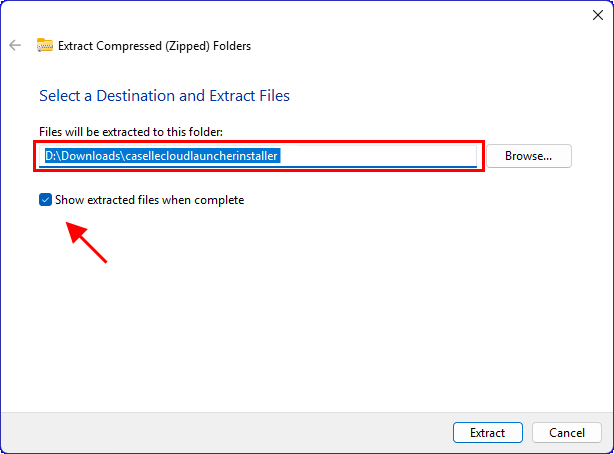This screenshot has height=454, width=614.
Task: Click the zipped folder icon in the title
Action: [x=45, y=45]
